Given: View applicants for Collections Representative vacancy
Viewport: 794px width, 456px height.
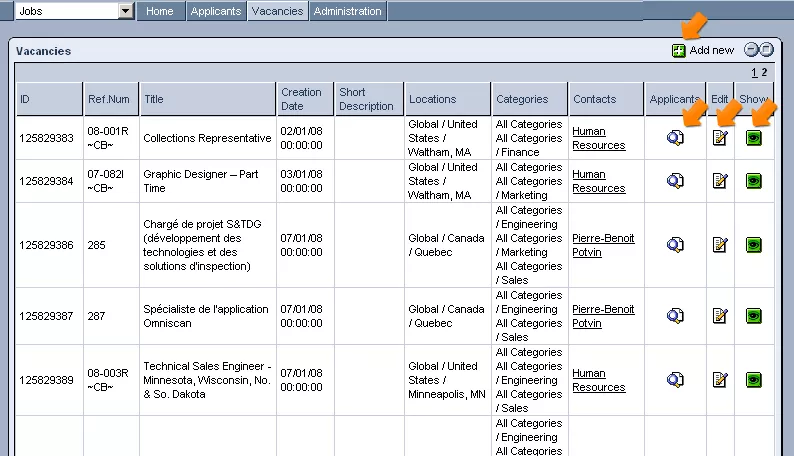Looking at the screenshot, I should click(x=675, y=138).
